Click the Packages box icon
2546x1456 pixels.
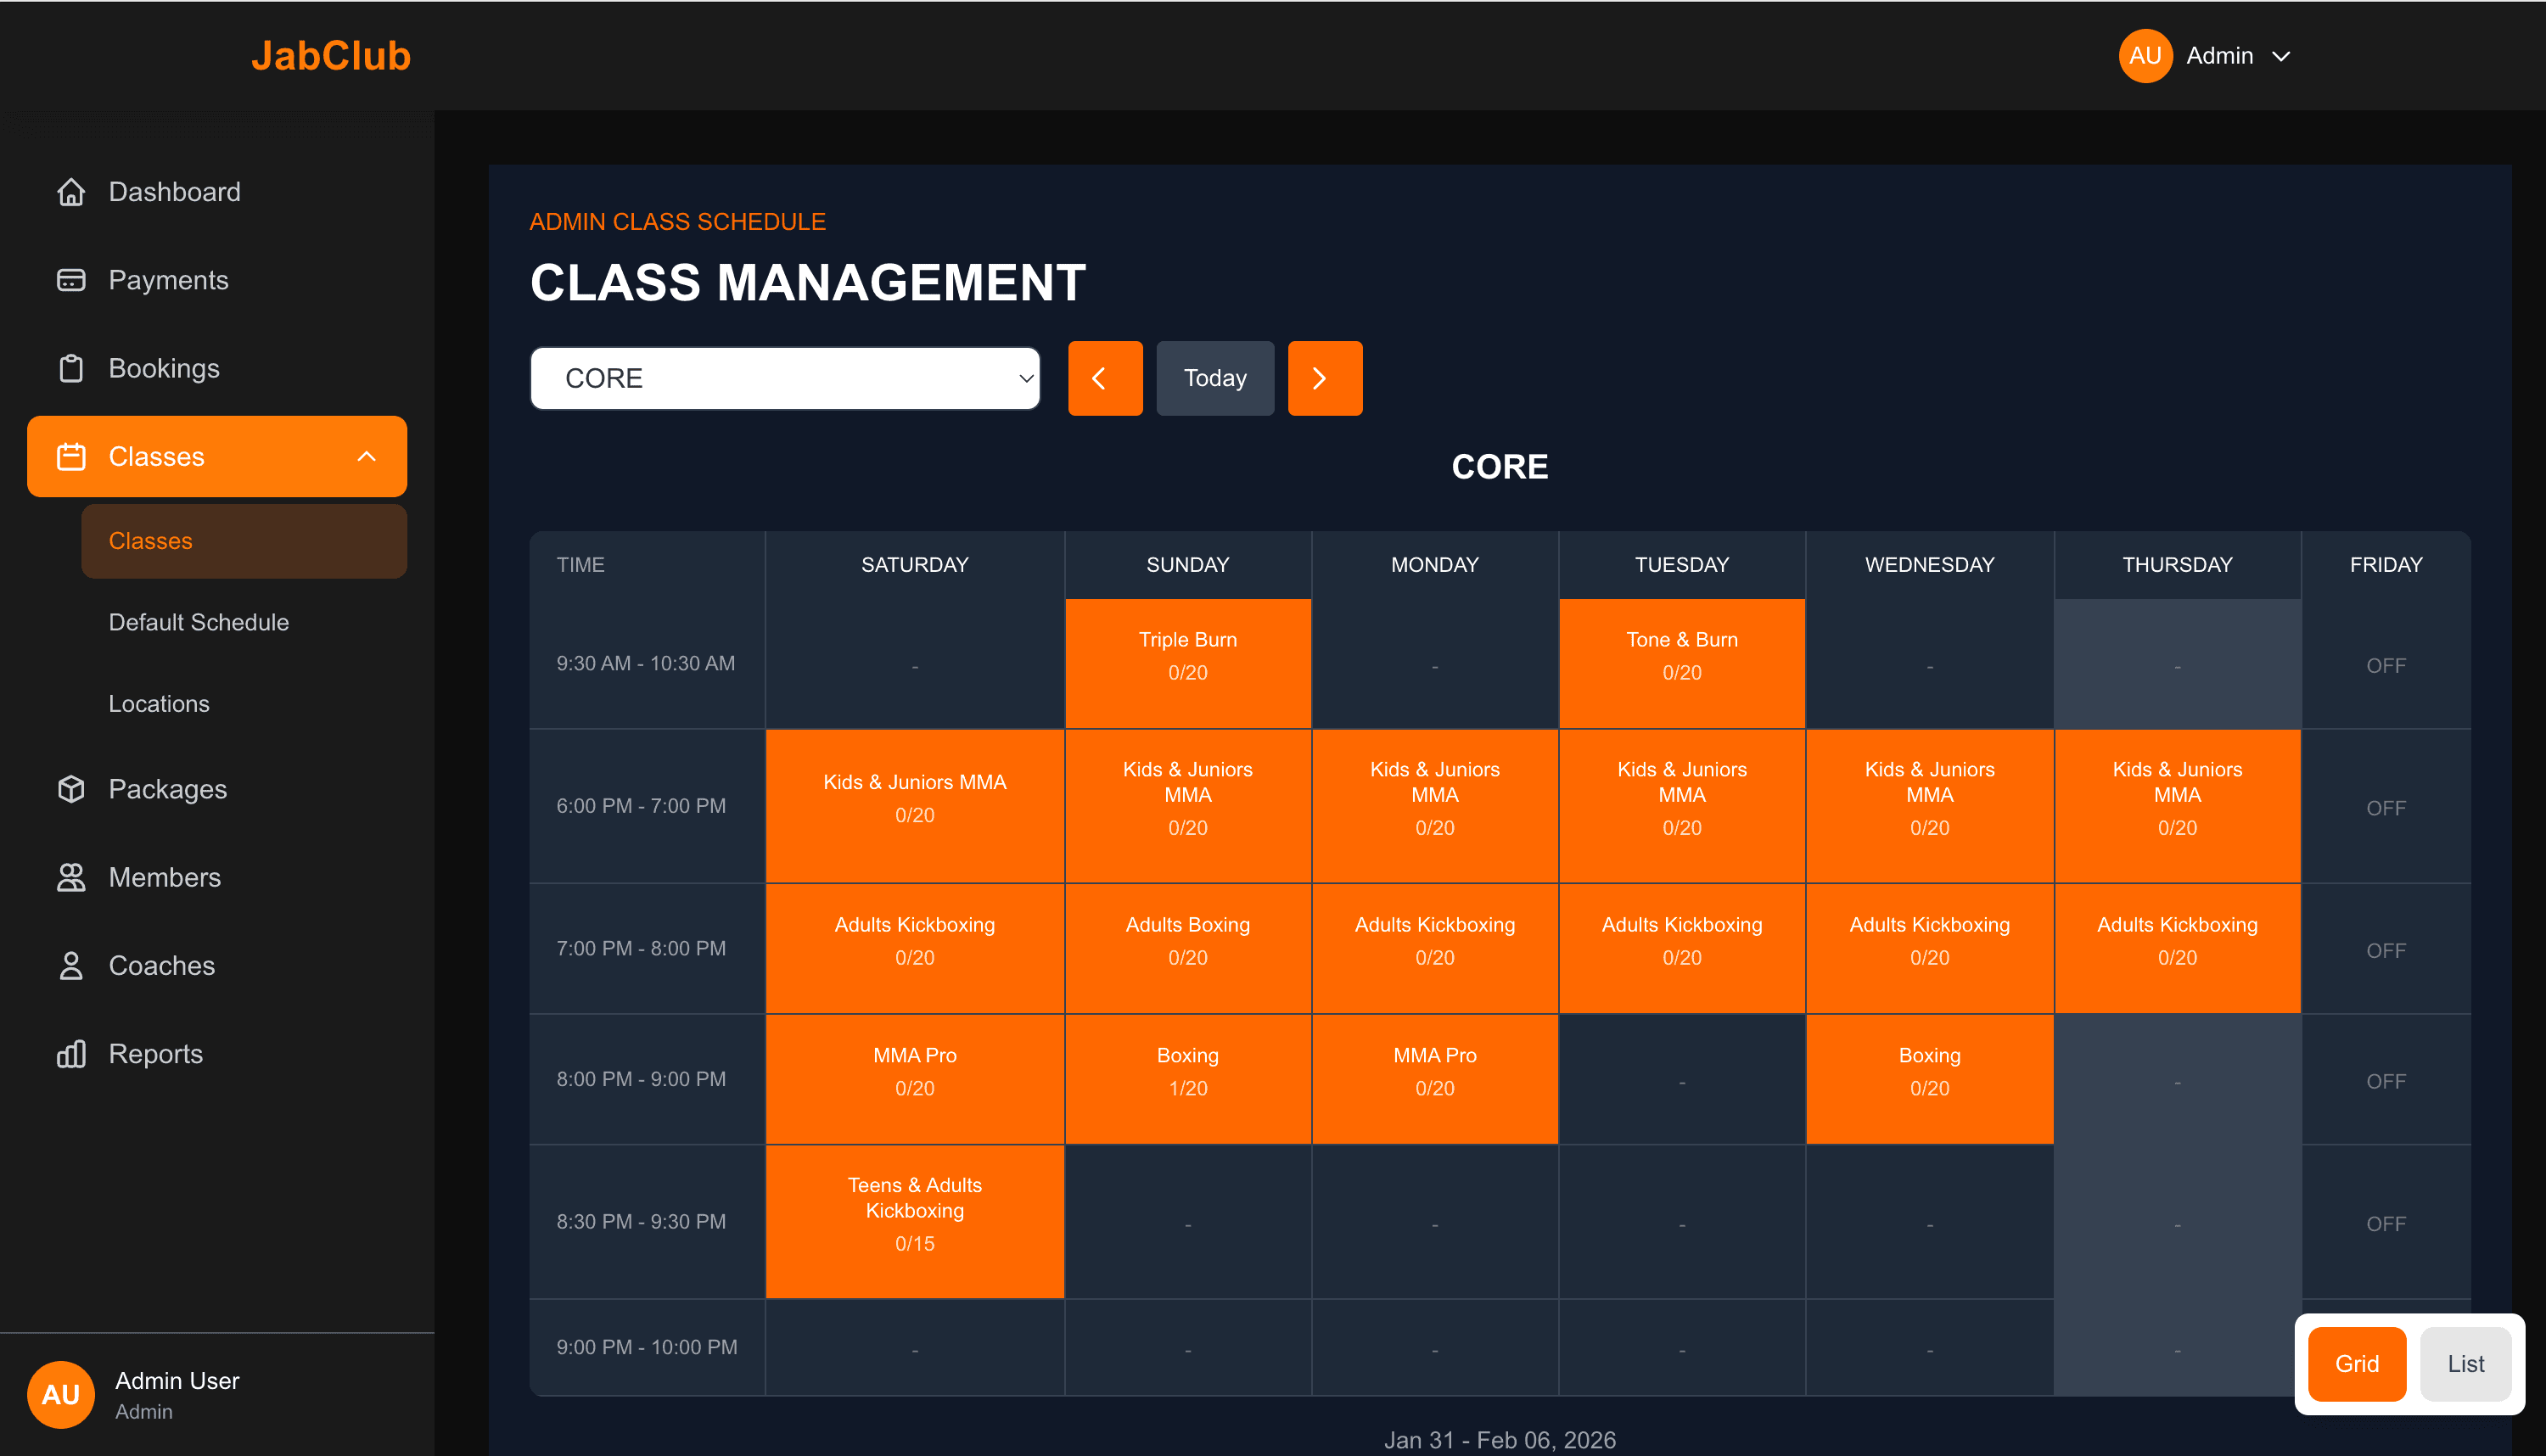pos(71,789)
